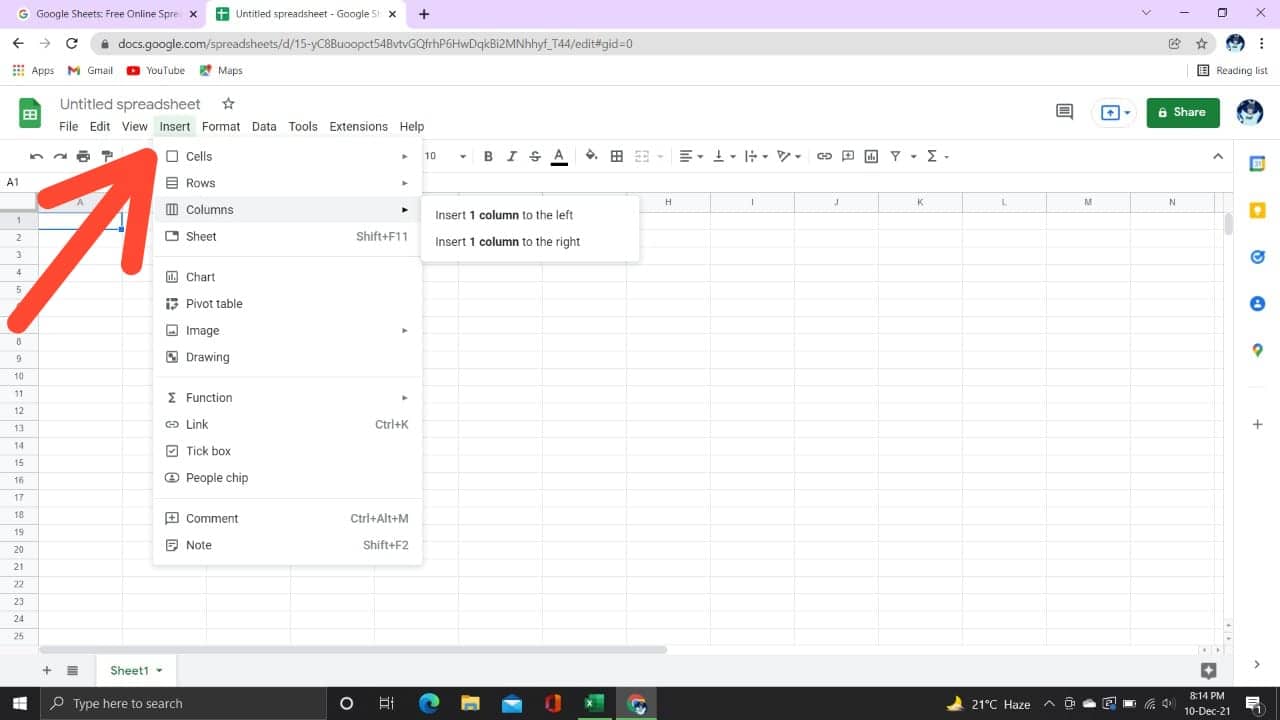Click the Redo icon in toolbar
Viewport: 1280px width, 720px height.
click(60, 156)
